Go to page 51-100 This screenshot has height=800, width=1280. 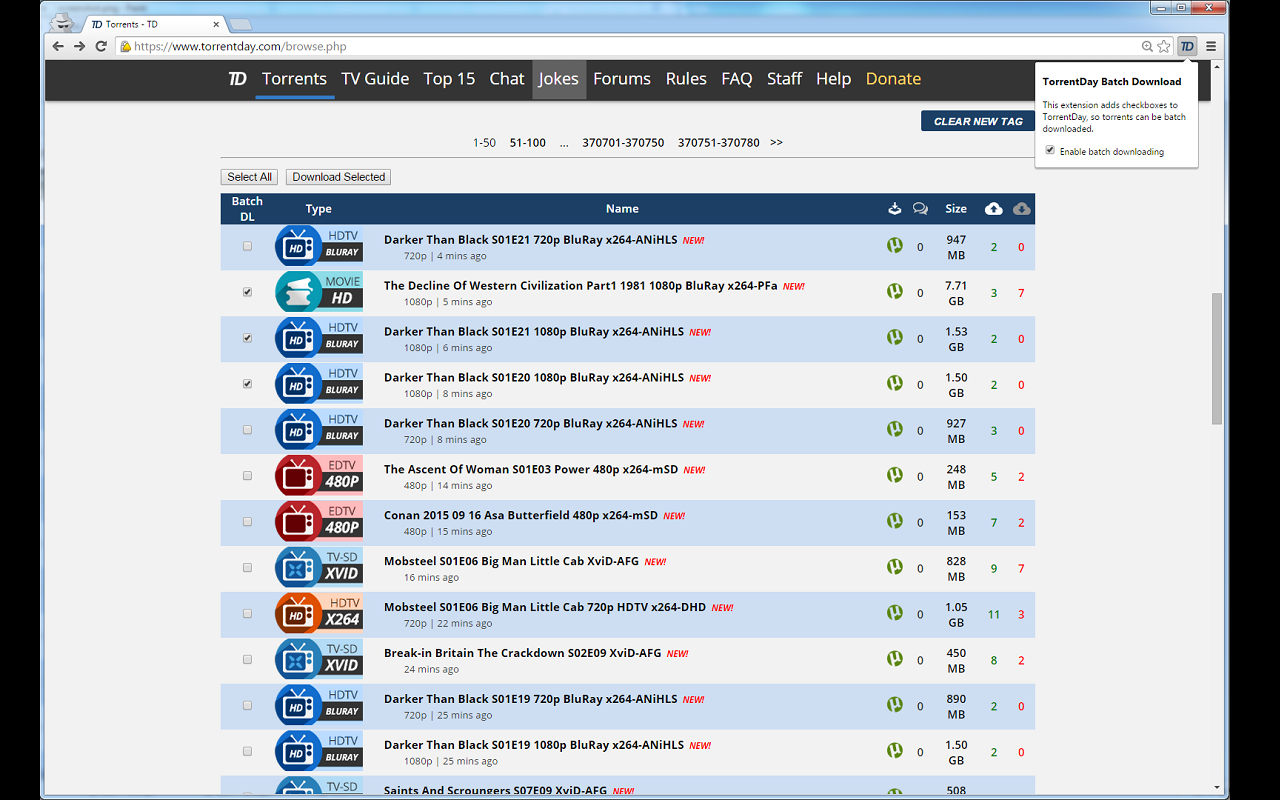point(528,143)
